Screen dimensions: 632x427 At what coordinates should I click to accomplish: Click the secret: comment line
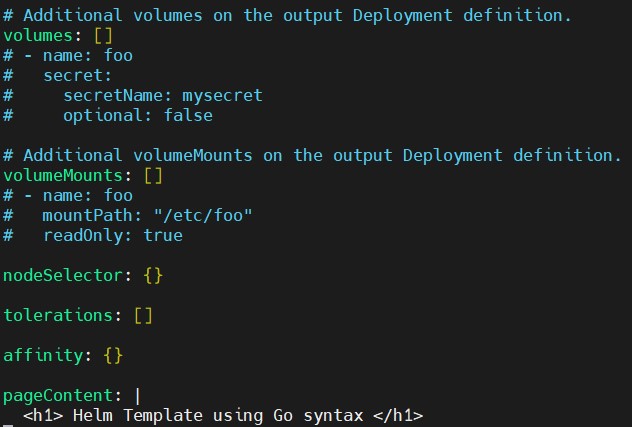click(x=58, y=76)
